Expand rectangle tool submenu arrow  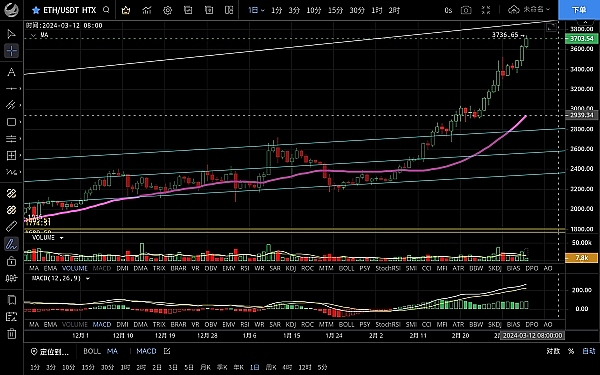pyautogui.click(x=19, y=122)
